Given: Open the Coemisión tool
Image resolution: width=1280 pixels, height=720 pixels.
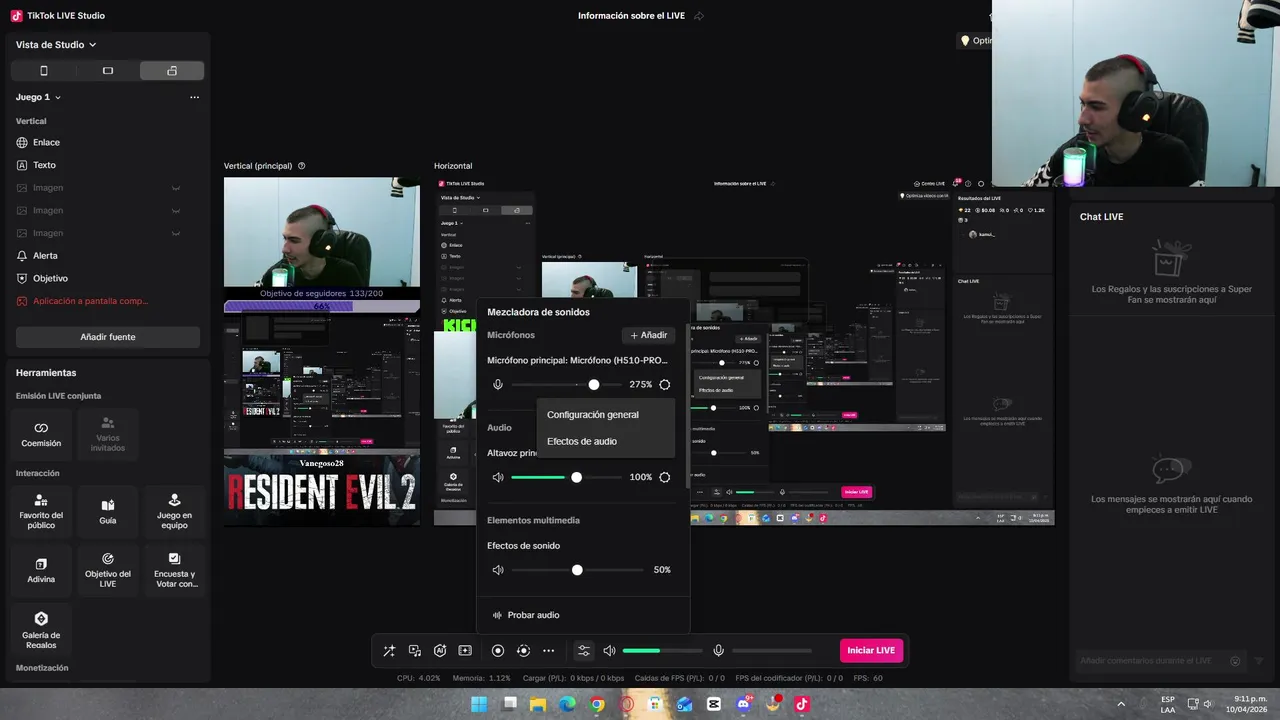Looking at the screenshot, I should (41, 434).
